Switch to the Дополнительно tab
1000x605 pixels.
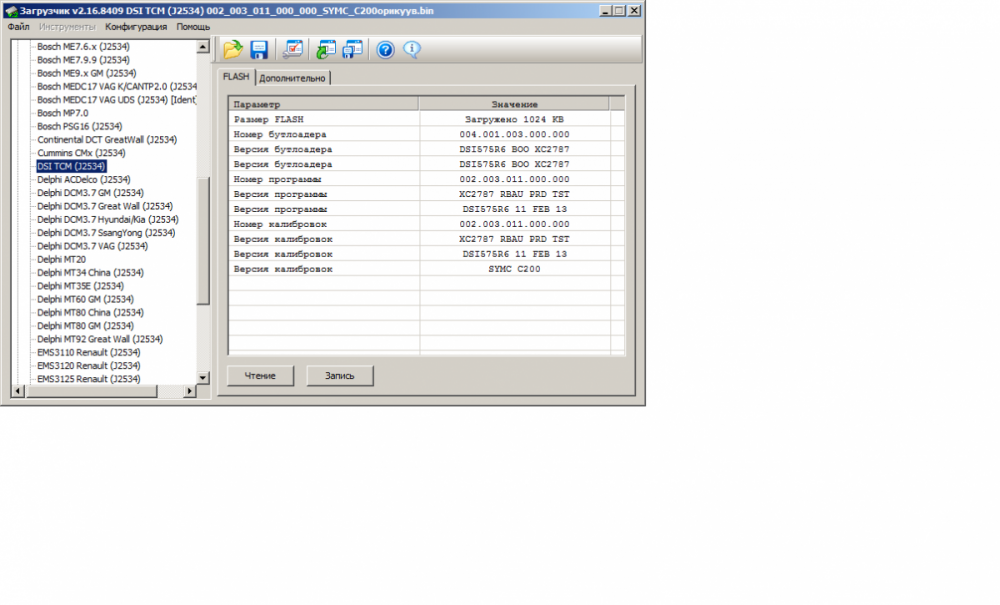pos(292,78)
